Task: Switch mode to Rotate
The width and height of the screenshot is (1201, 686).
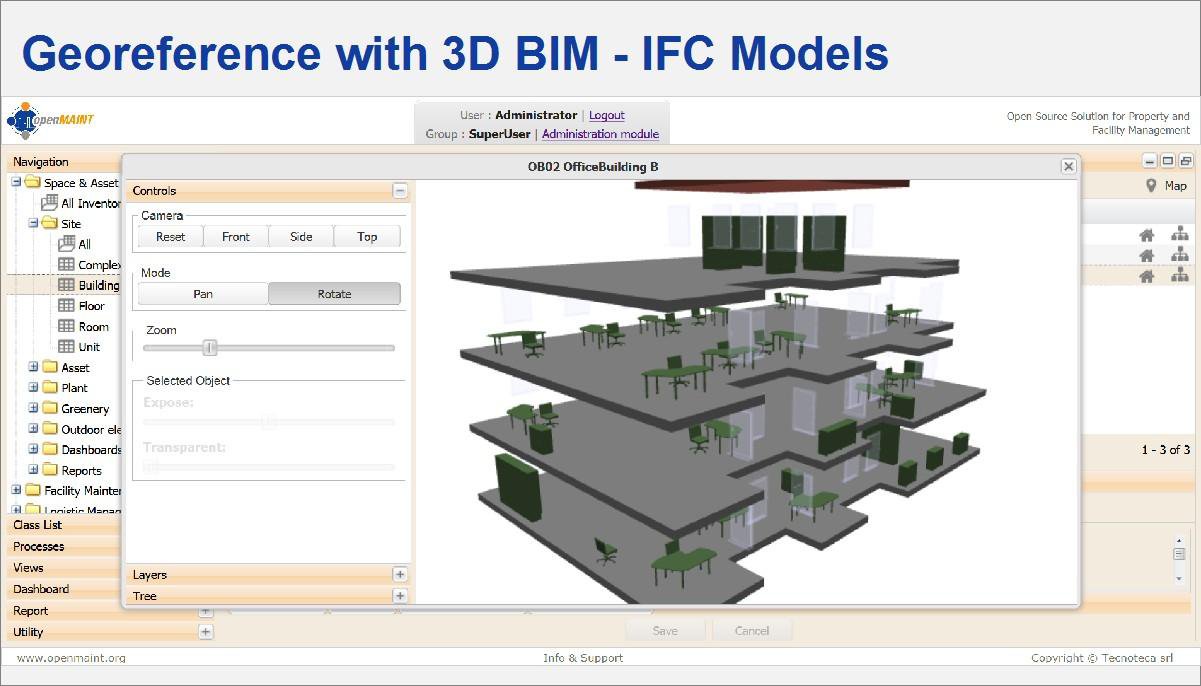Action: point(335,294)
